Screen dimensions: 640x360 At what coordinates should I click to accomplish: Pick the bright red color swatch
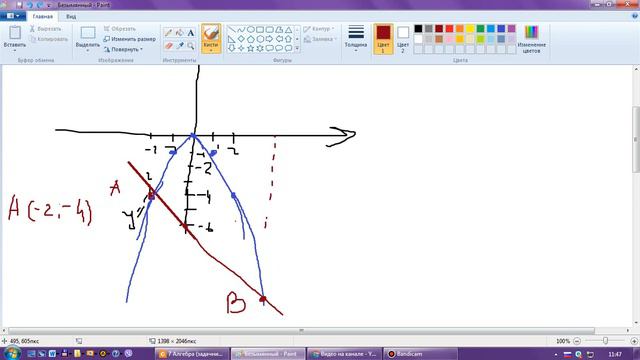[x=449, y=29]
